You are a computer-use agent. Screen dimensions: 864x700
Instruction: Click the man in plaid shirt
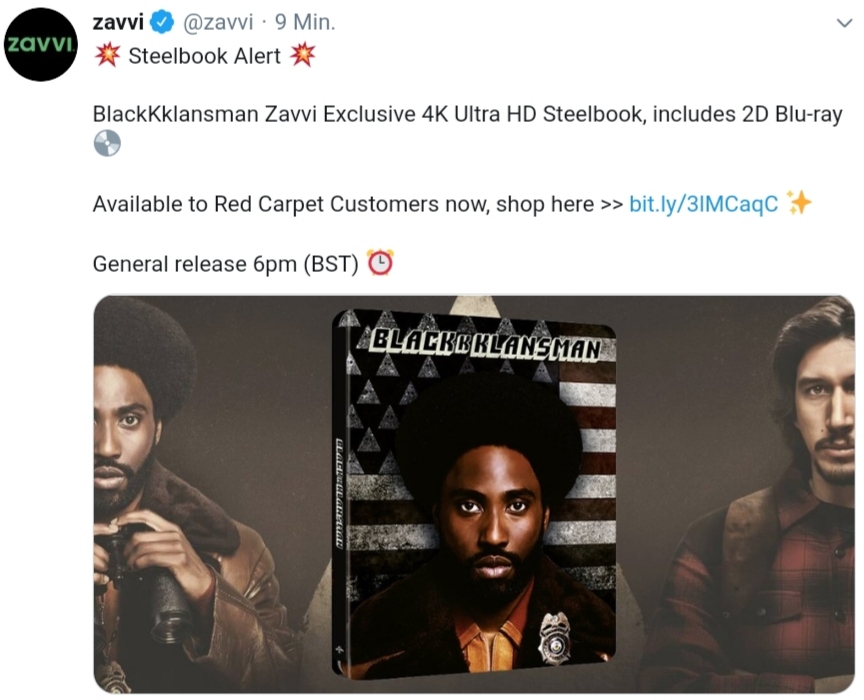pos(771,496)
